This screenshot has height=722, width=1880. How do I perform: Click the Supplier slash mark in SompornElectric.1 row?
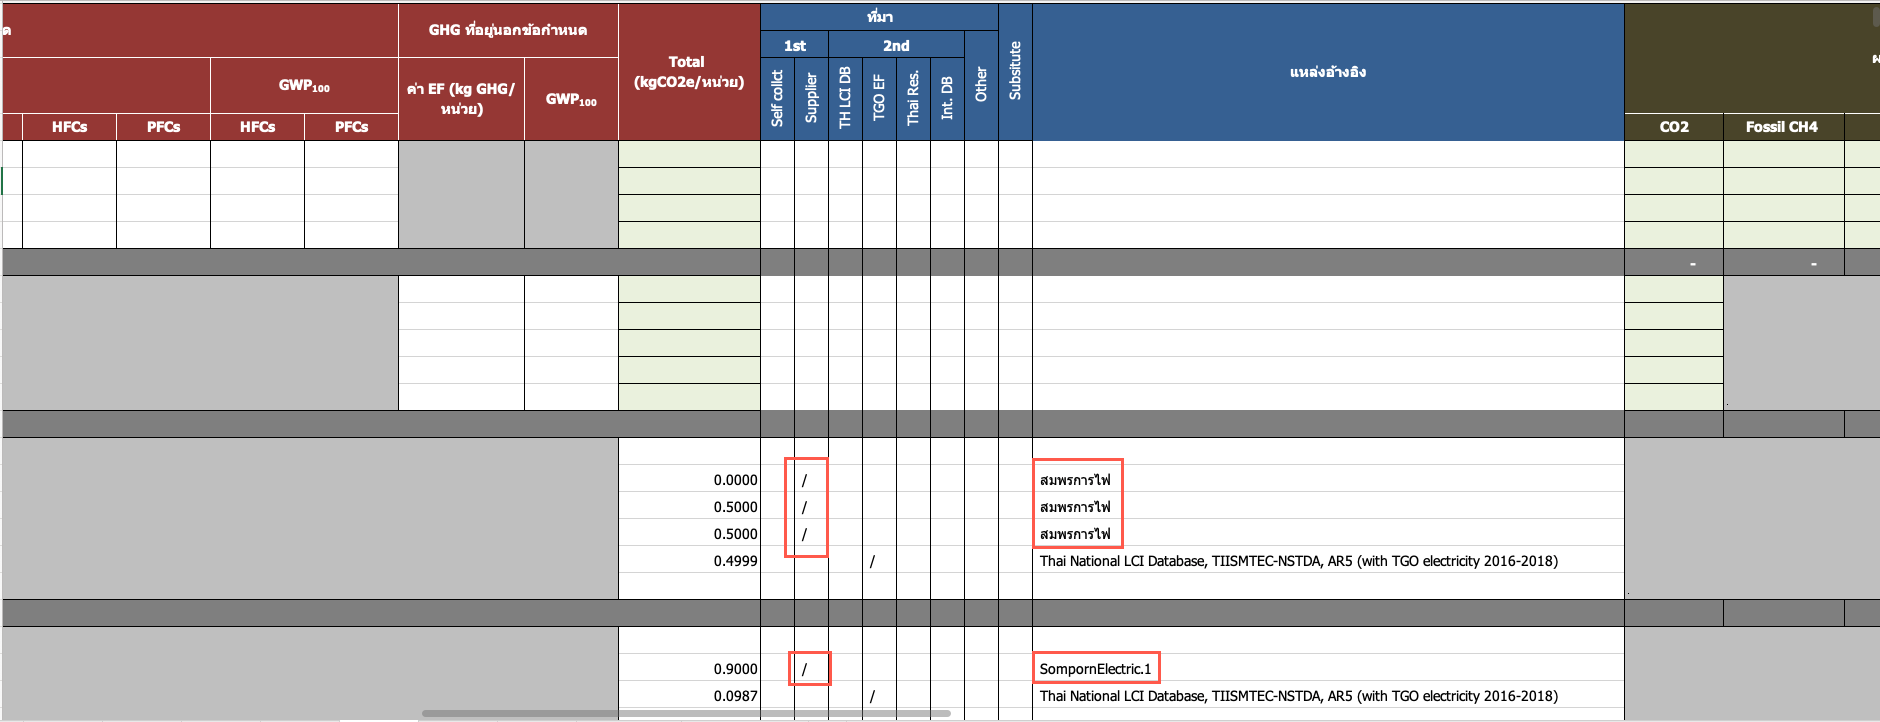click(x=805, y=669)
